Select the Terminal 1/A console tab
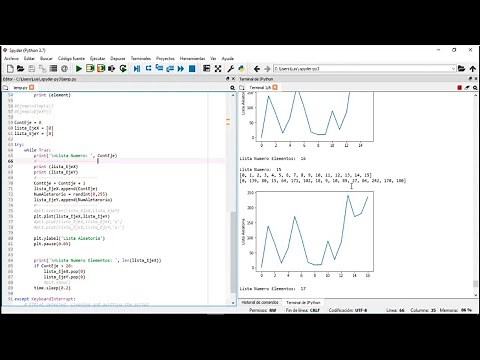The height and width of the screenshot is (360, 480). [260, 87]
